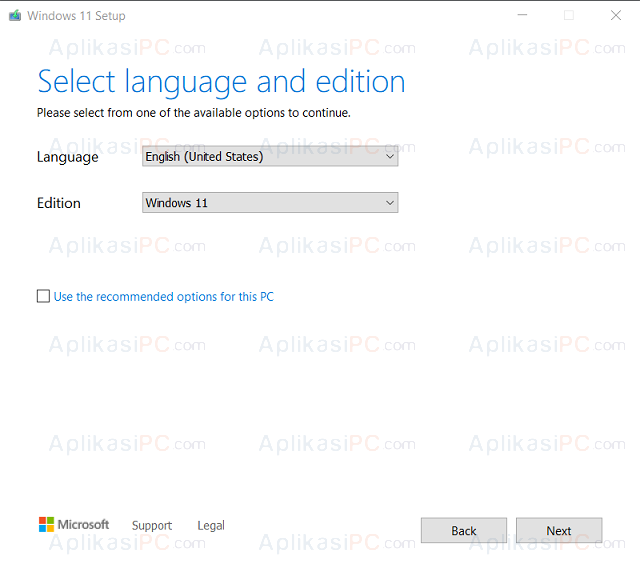Click the Next button
Screen dimensions: 640x568
click(559, 530)
